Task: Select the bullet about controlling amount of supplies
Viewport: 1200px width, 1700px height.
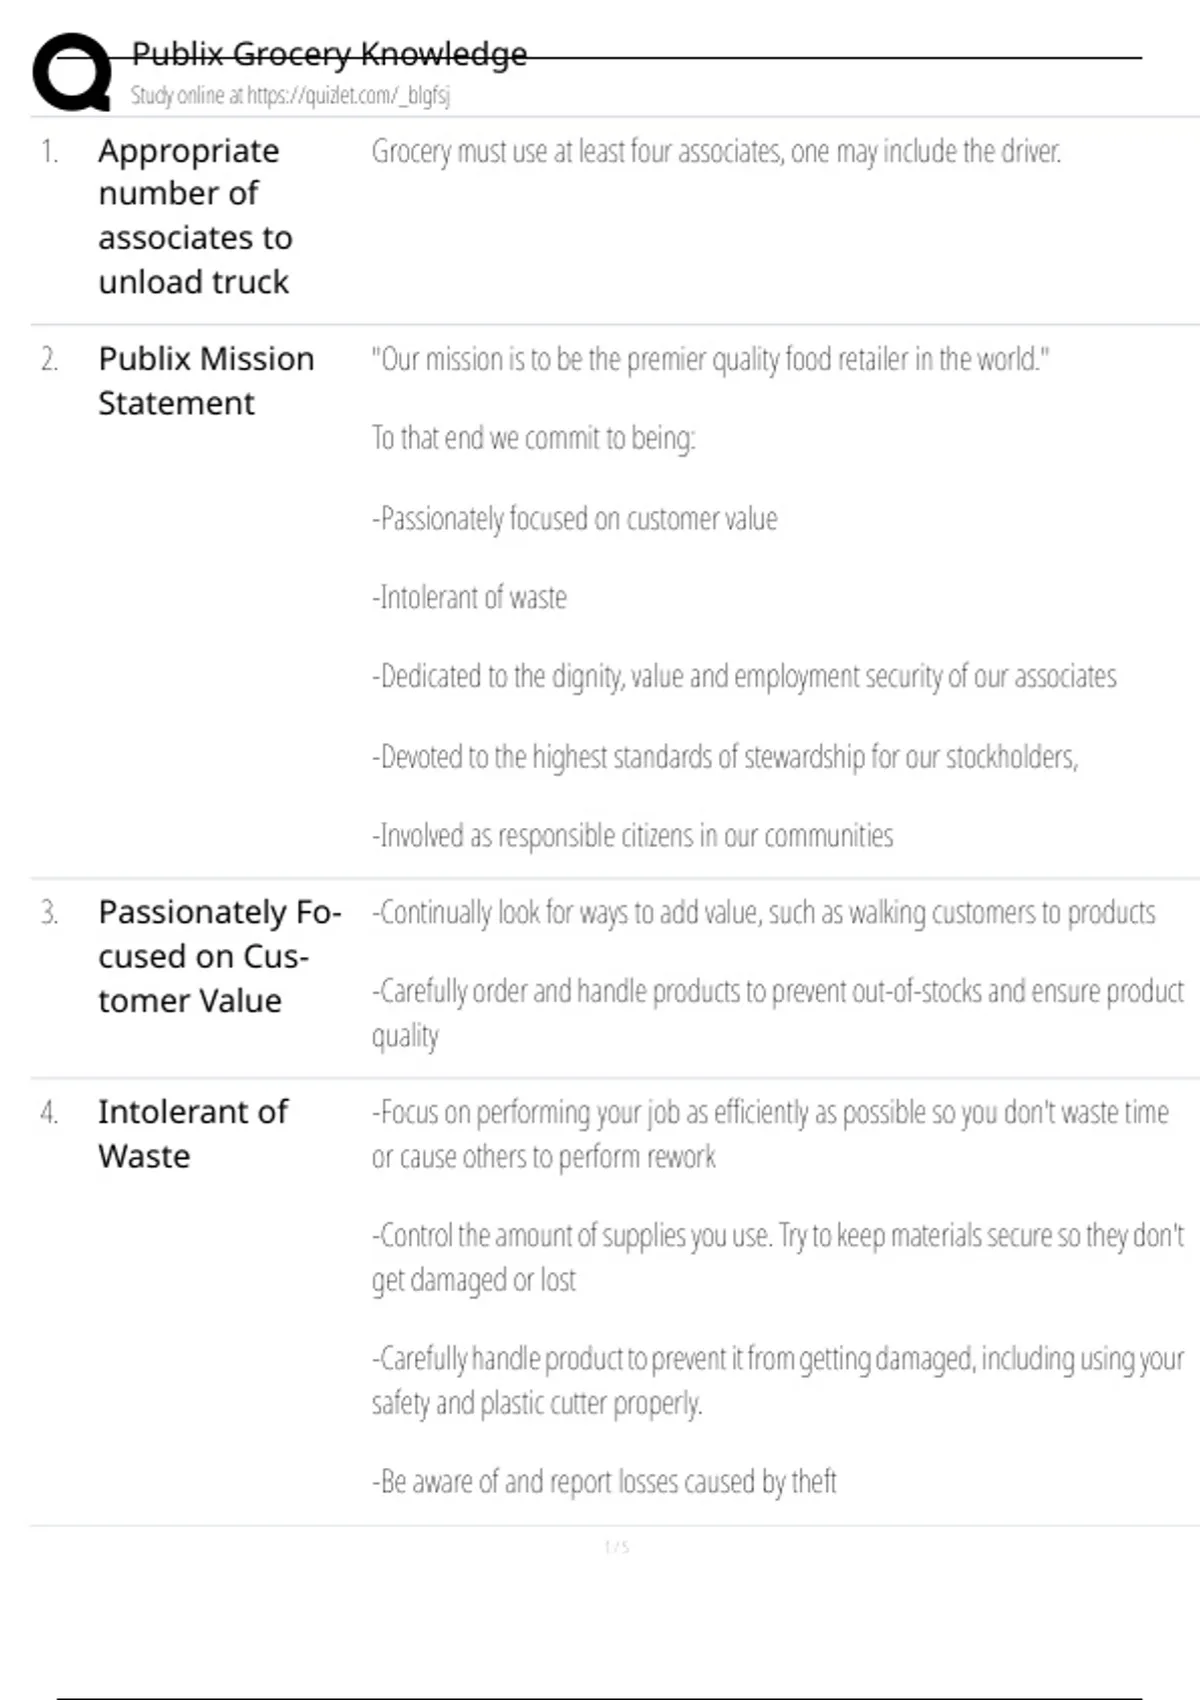Action: point(777,1257)
